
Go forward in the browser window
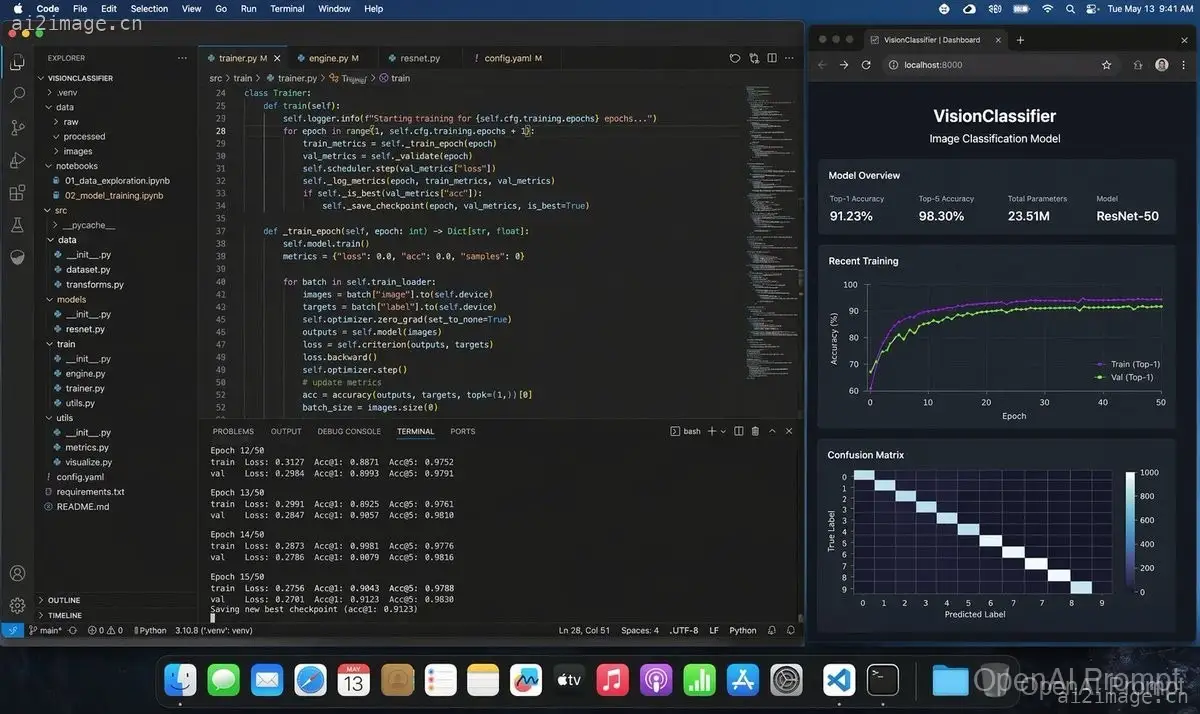tap(844, 65)
